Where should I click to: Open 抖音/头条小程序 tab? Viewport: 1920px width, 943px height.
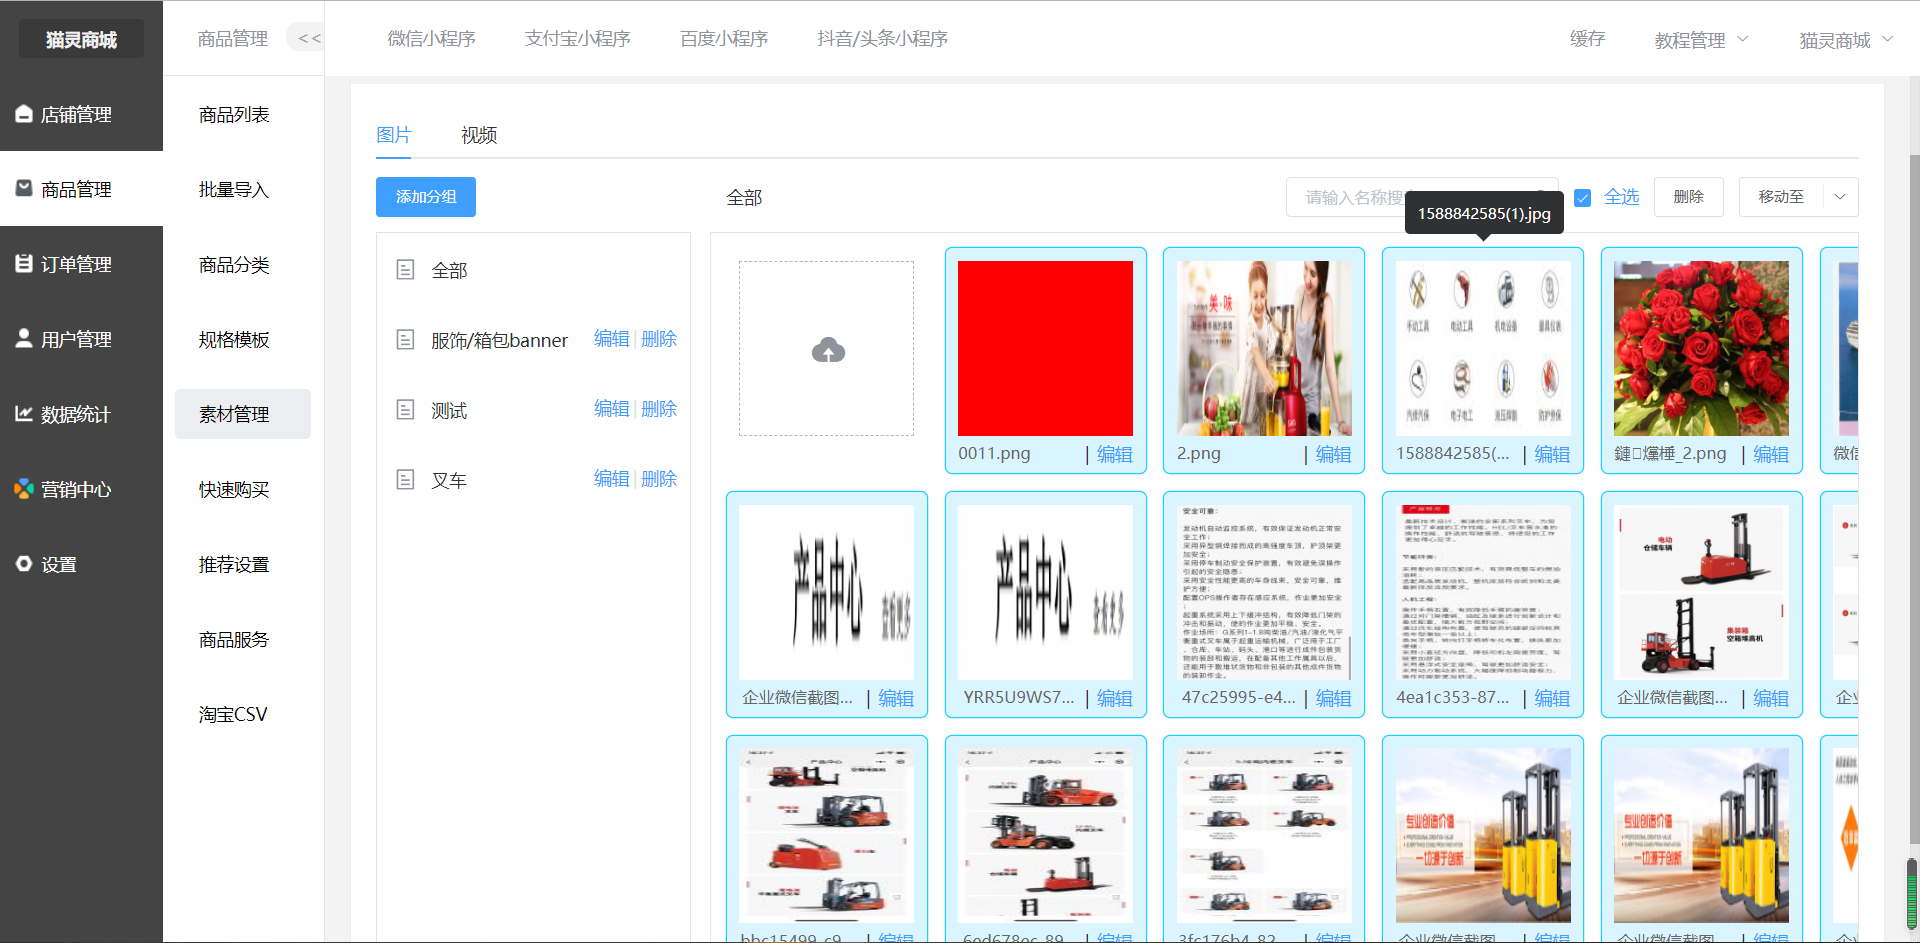(882, 38)
